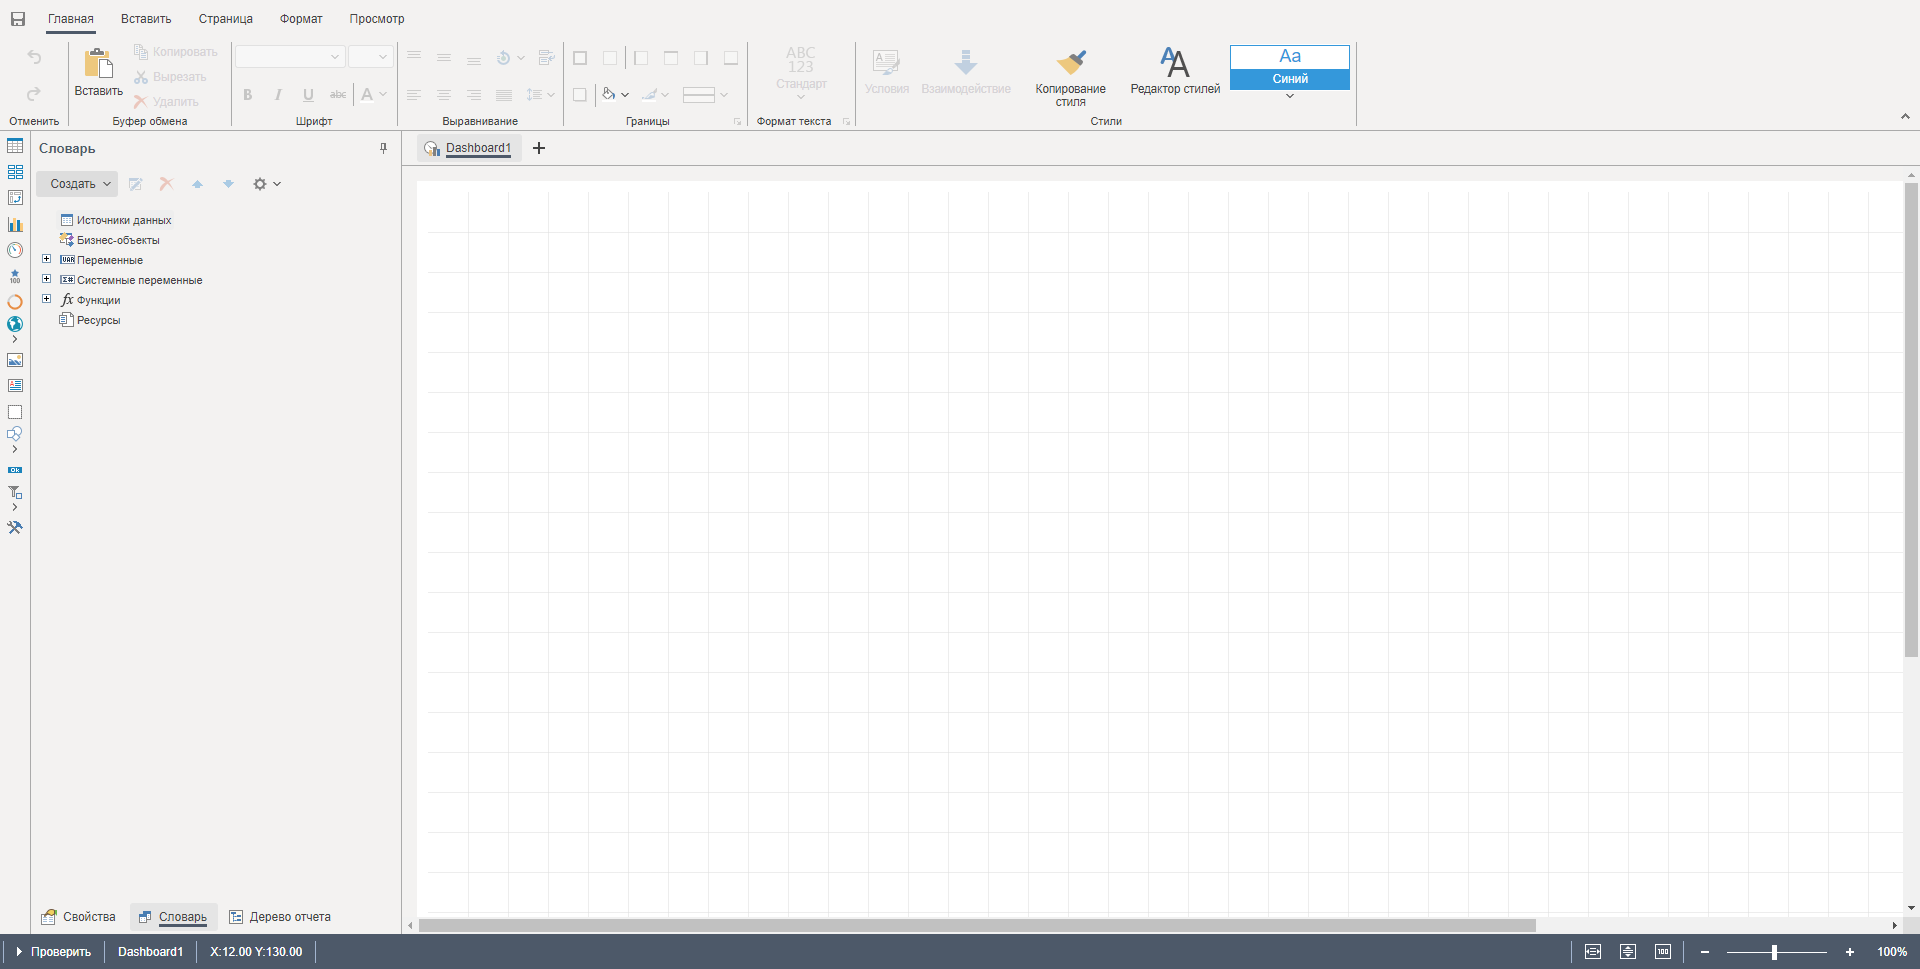Expand the Функции tree node
The height and width of the screenshot is (969, 1920).
(46, 299)
